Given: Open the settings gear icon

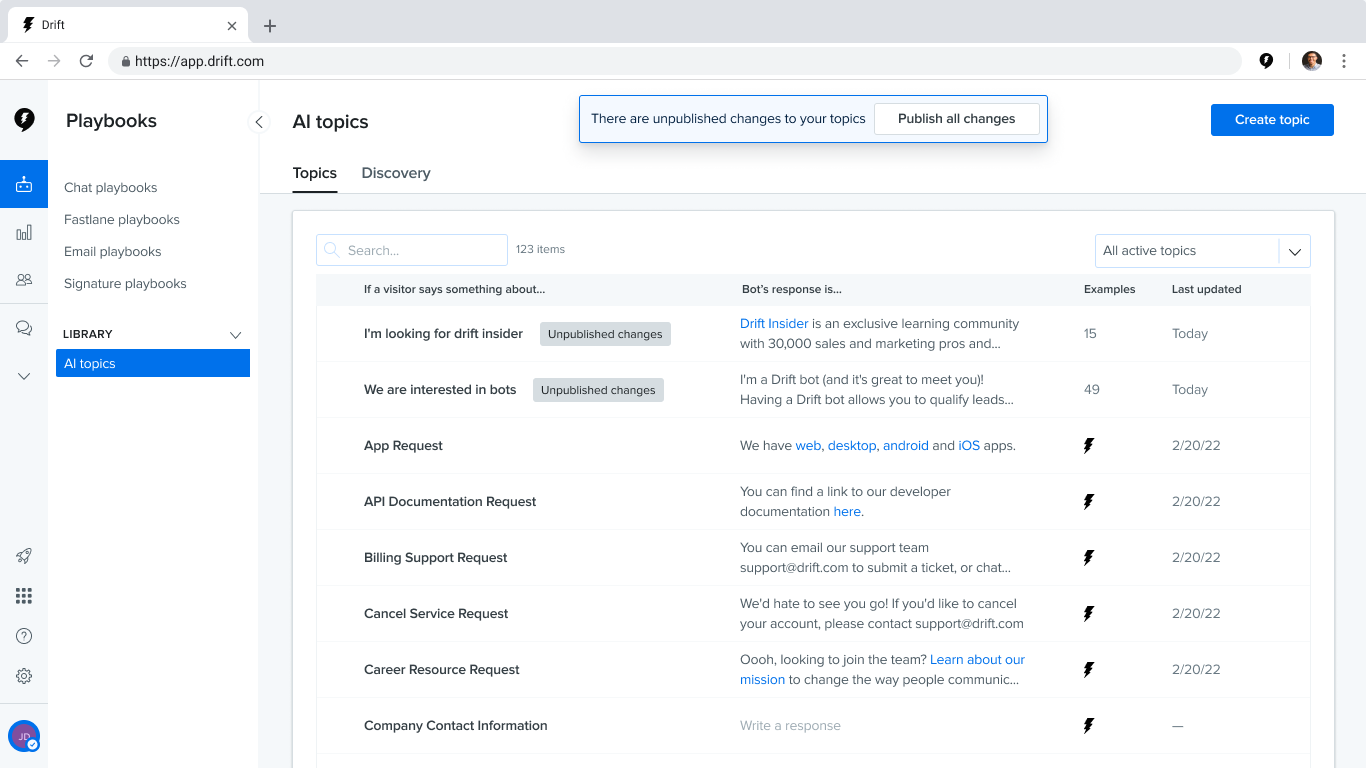Looking at the screenshot, I should coord(24,676).
